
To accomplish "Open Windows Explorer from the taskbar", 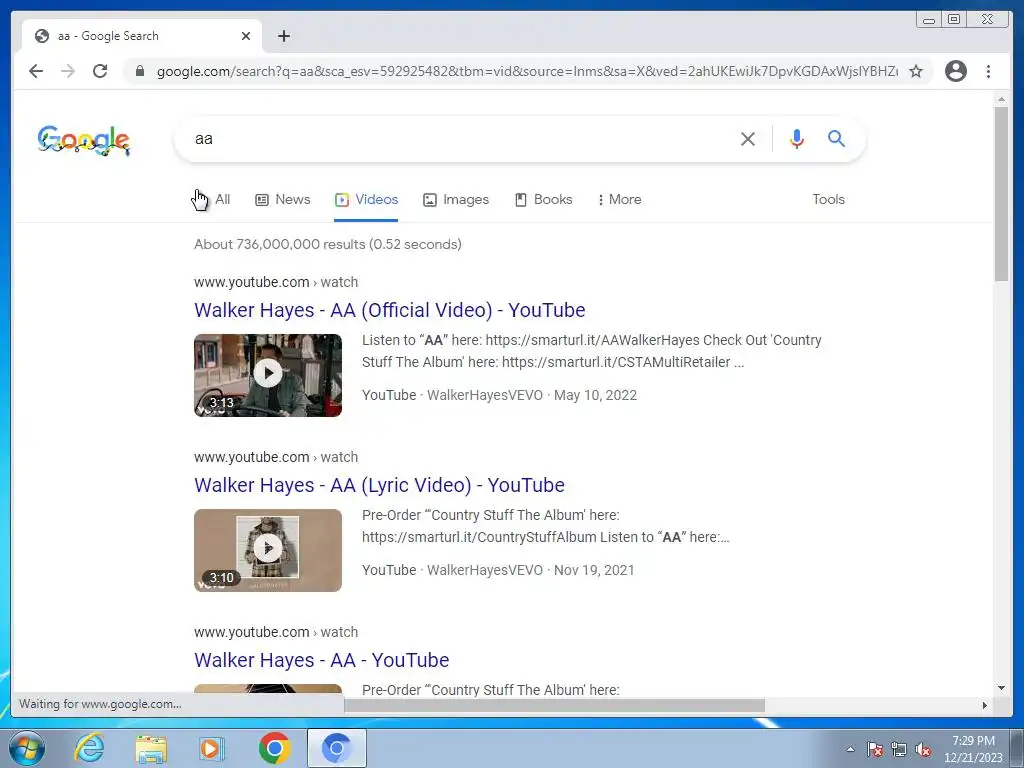I will (151, 749).
